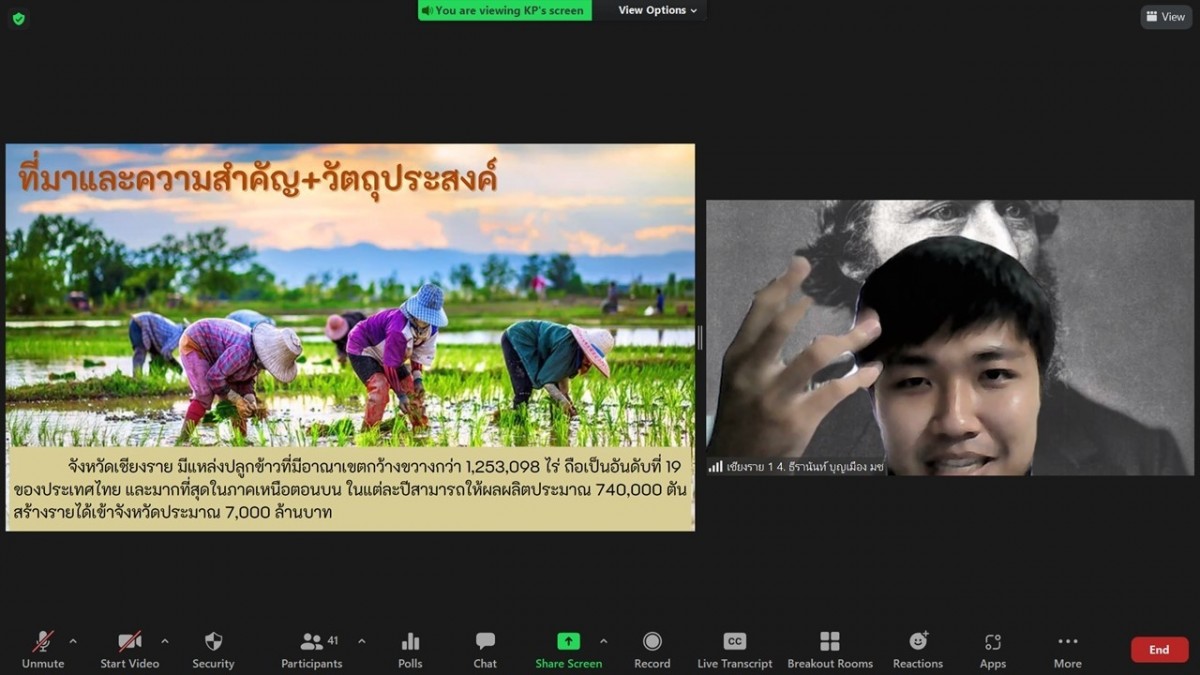Click the signal strength icon on video tile

click(716, 467)
